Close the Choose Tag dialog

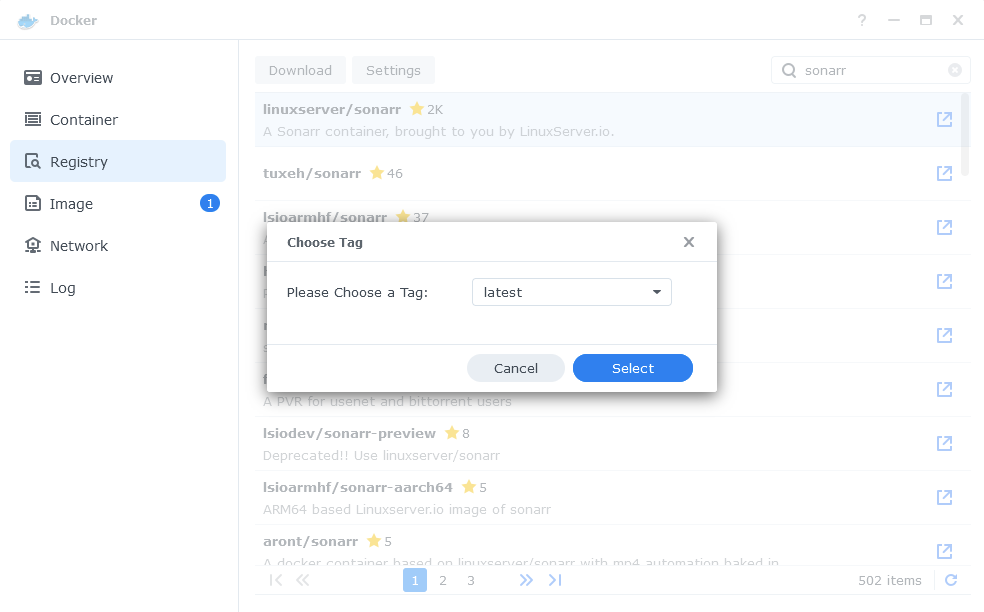click(688, 242)
